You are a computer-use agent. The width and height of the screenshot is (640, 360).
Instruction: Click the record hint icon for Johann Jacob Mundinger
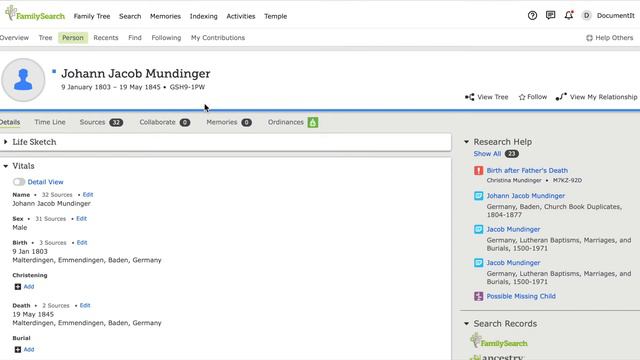pyautogui.click(x=478, y=196)
